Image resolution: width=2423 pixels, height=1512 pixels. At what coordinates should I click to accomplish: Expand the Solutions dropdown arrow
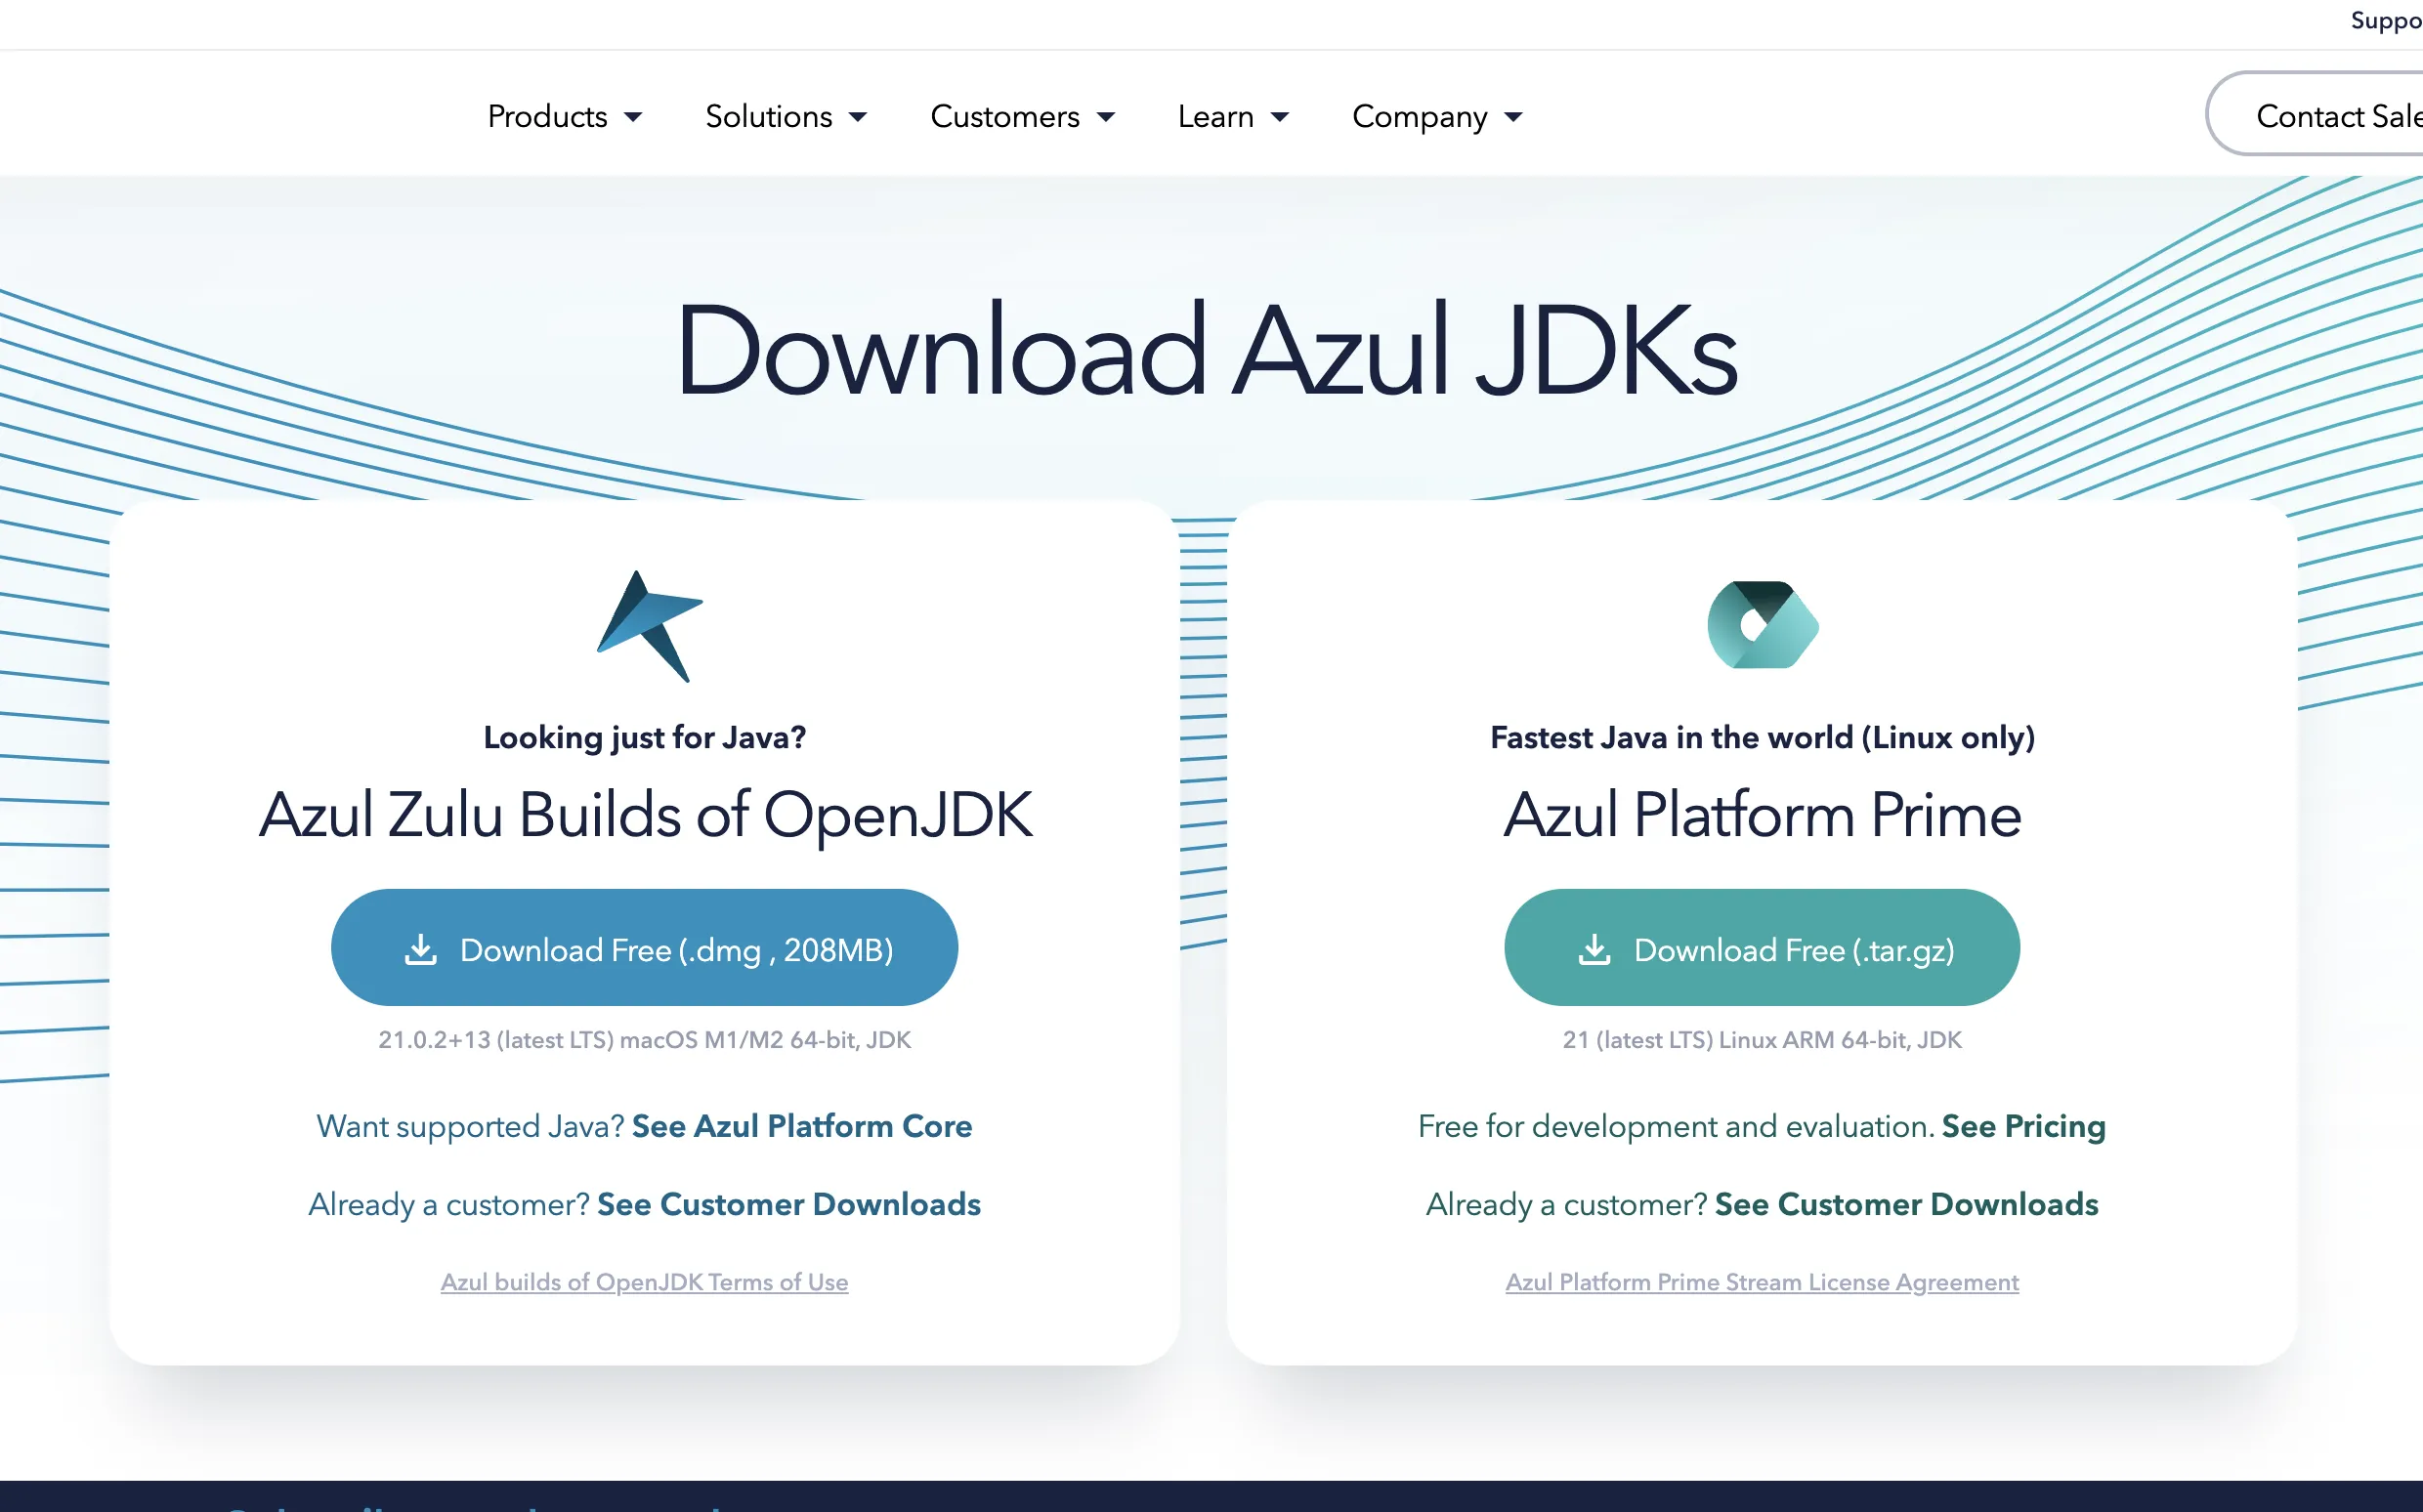click(858, 117)
